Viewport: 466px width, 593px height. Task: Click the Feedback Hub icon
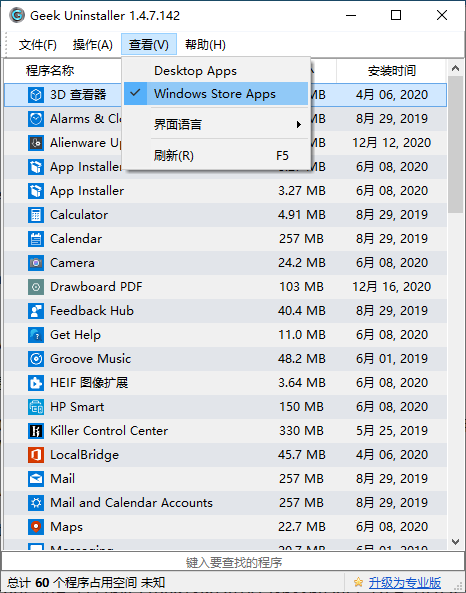[36, 310]
